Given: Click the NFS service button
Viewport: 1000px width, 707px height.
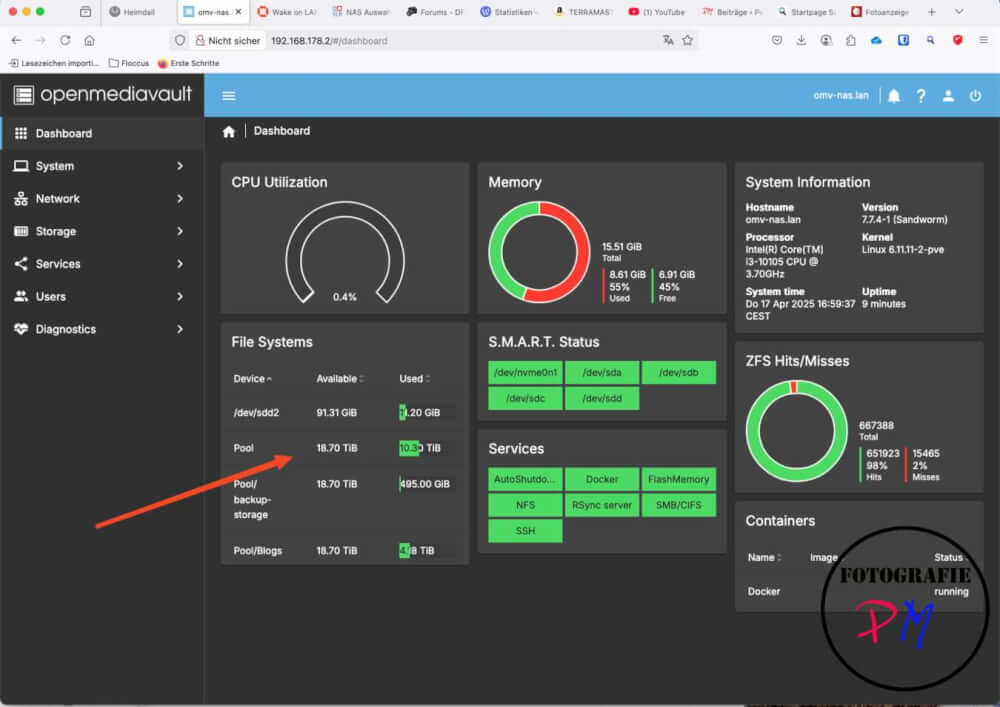Looking at the screenshot, I should (525, 505).
